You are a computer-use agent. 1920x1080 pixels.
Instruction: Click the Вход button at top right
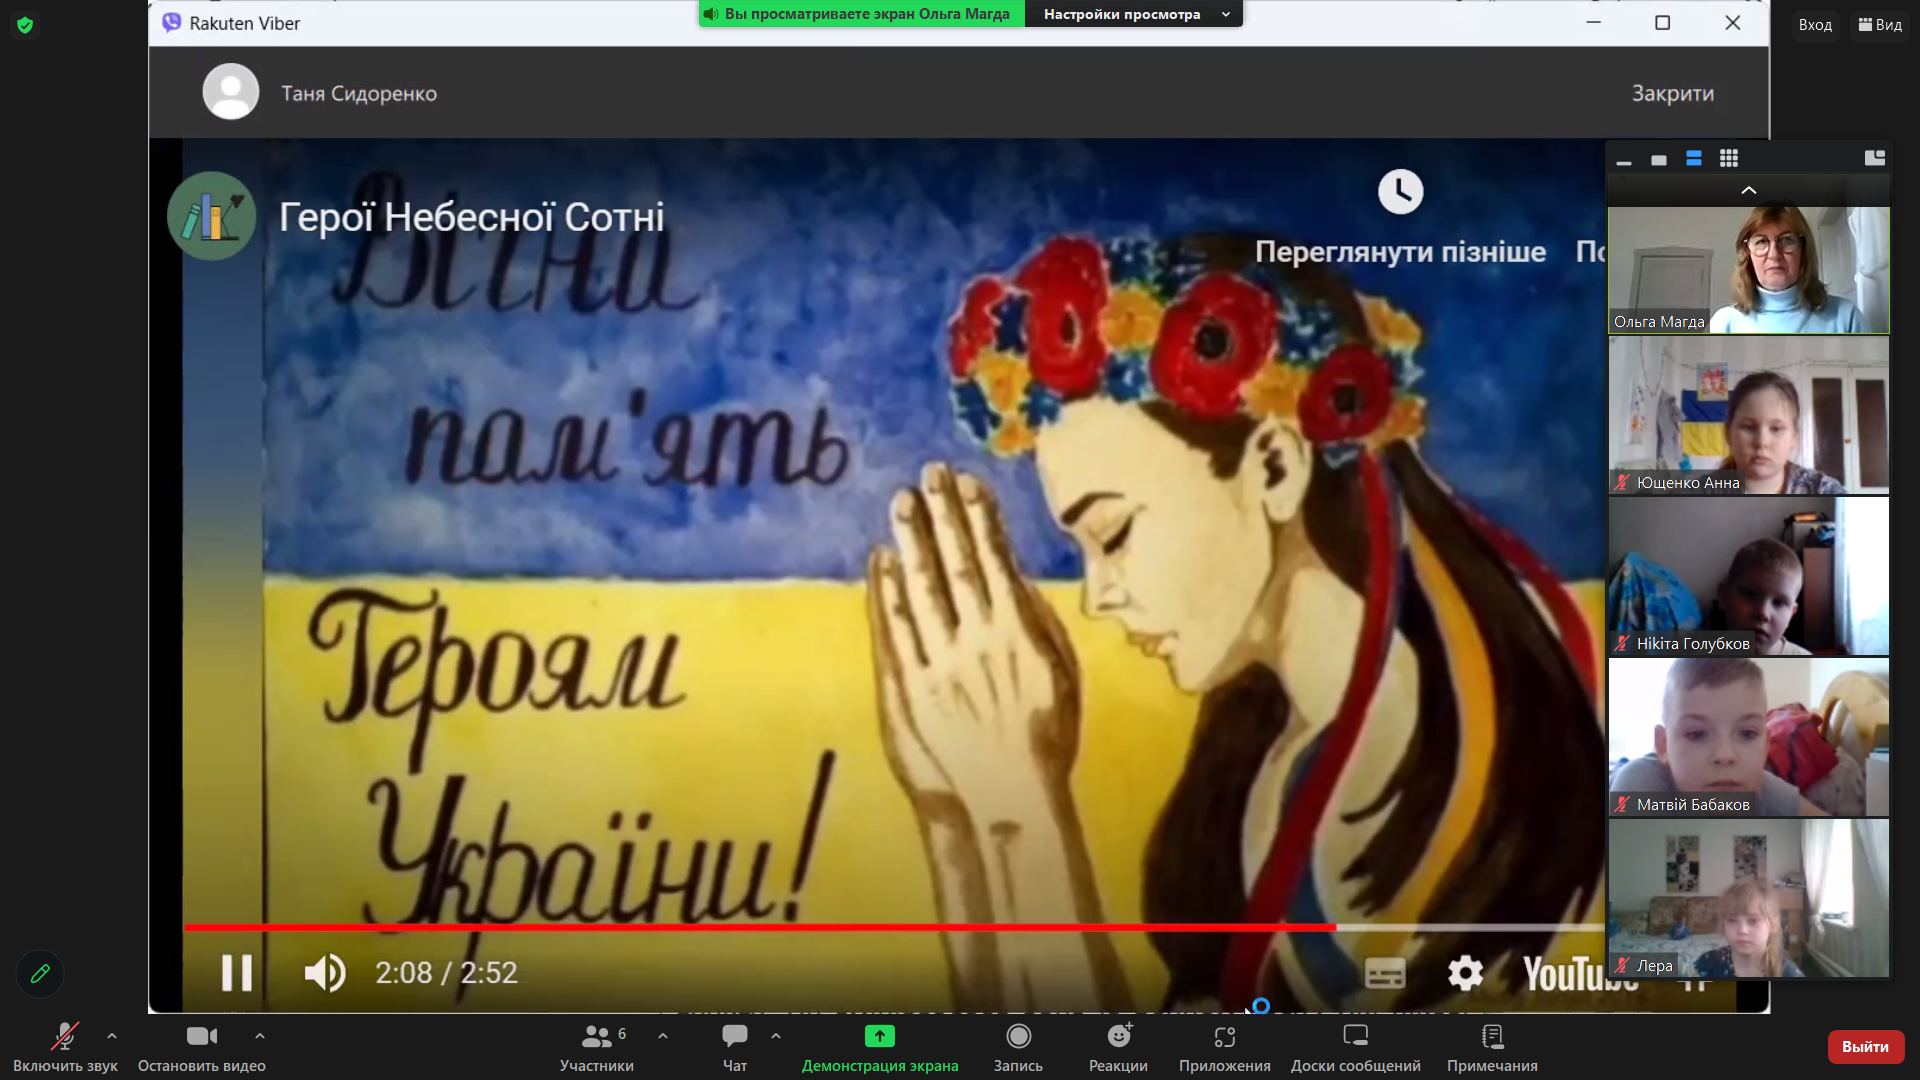tap(1814, 25)
